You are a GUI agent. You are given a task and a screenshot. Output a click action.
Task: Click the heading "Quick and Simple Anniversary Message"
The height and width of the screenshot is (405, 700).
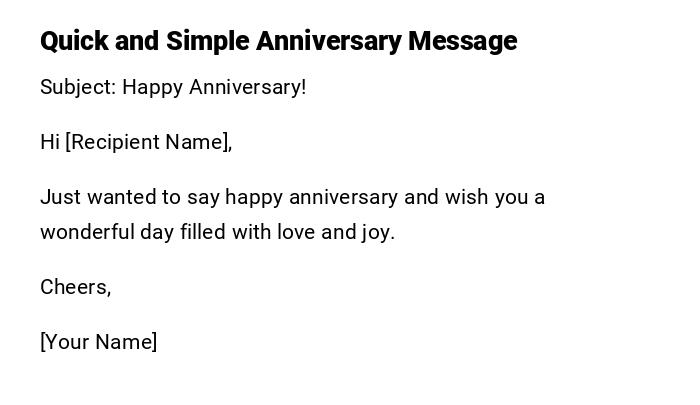(278, 41)
